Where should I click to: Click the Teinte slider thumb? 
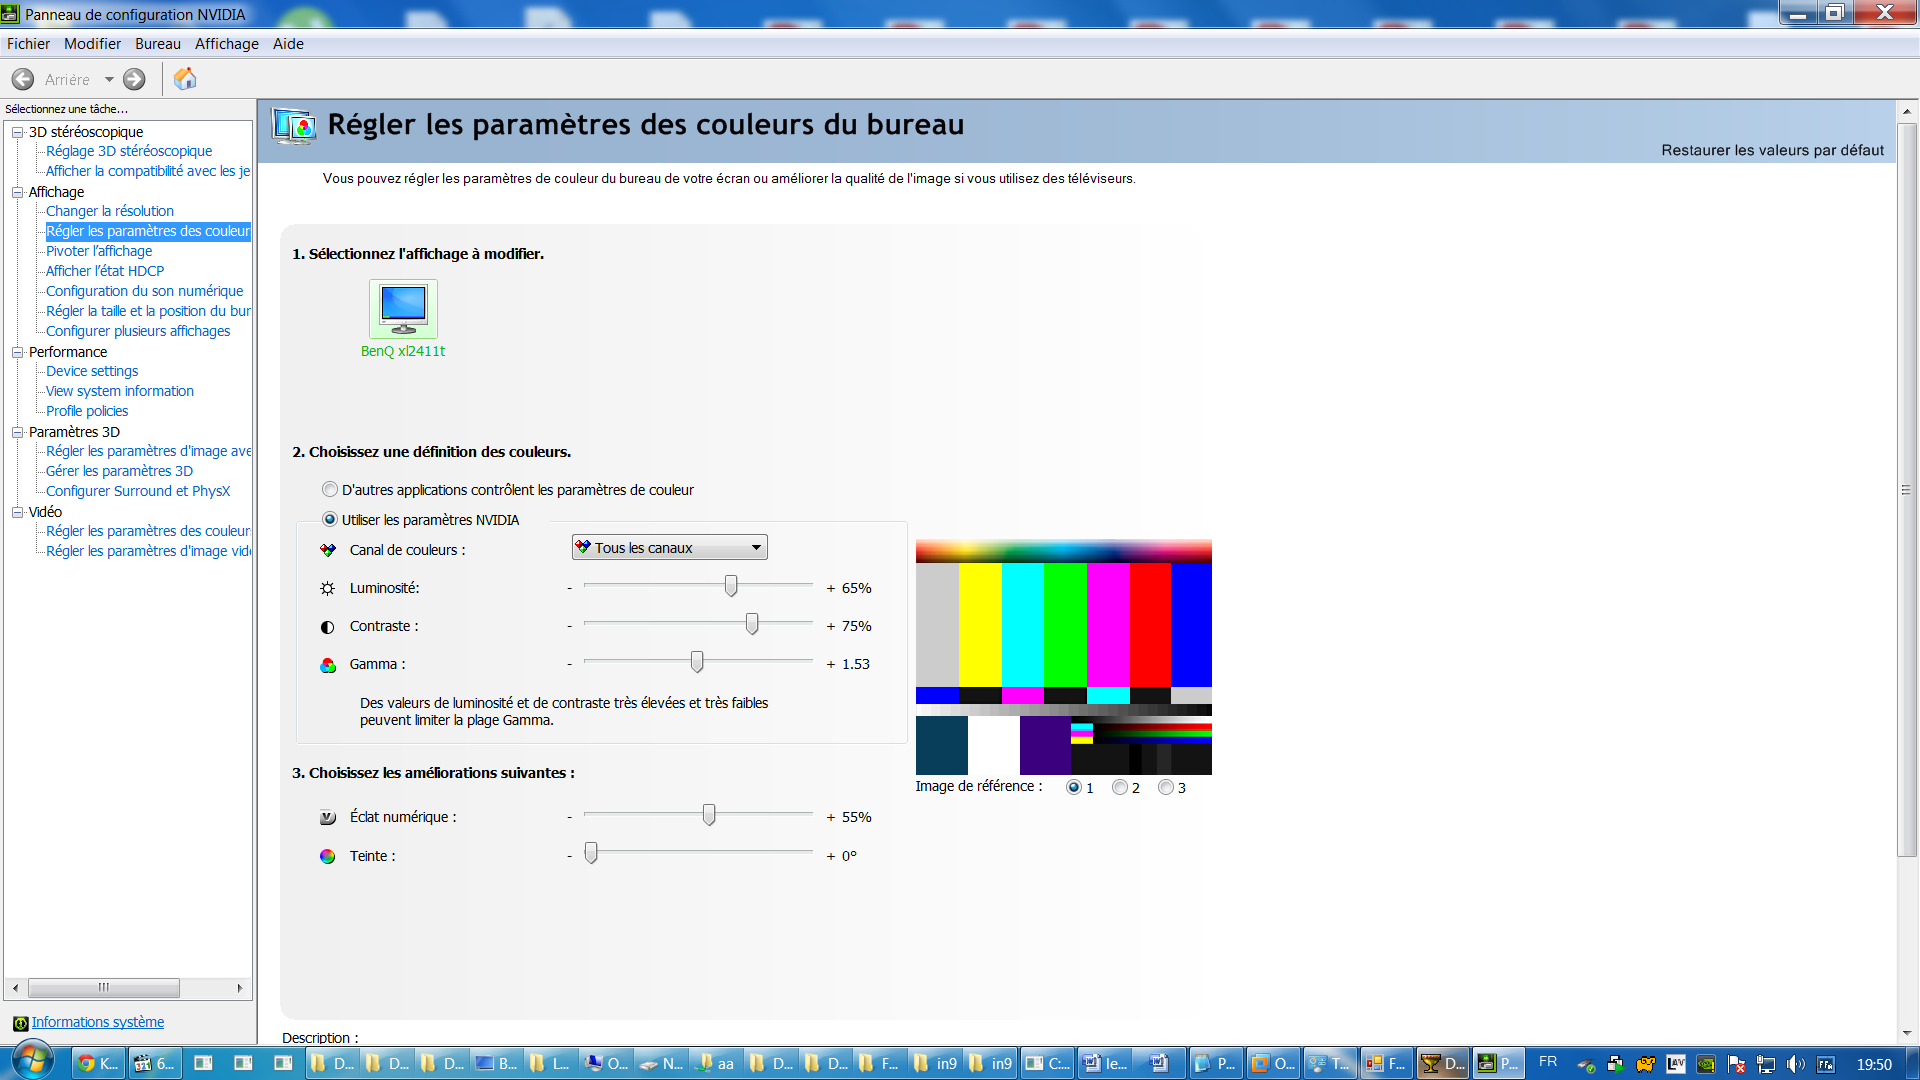pos(591,853)
